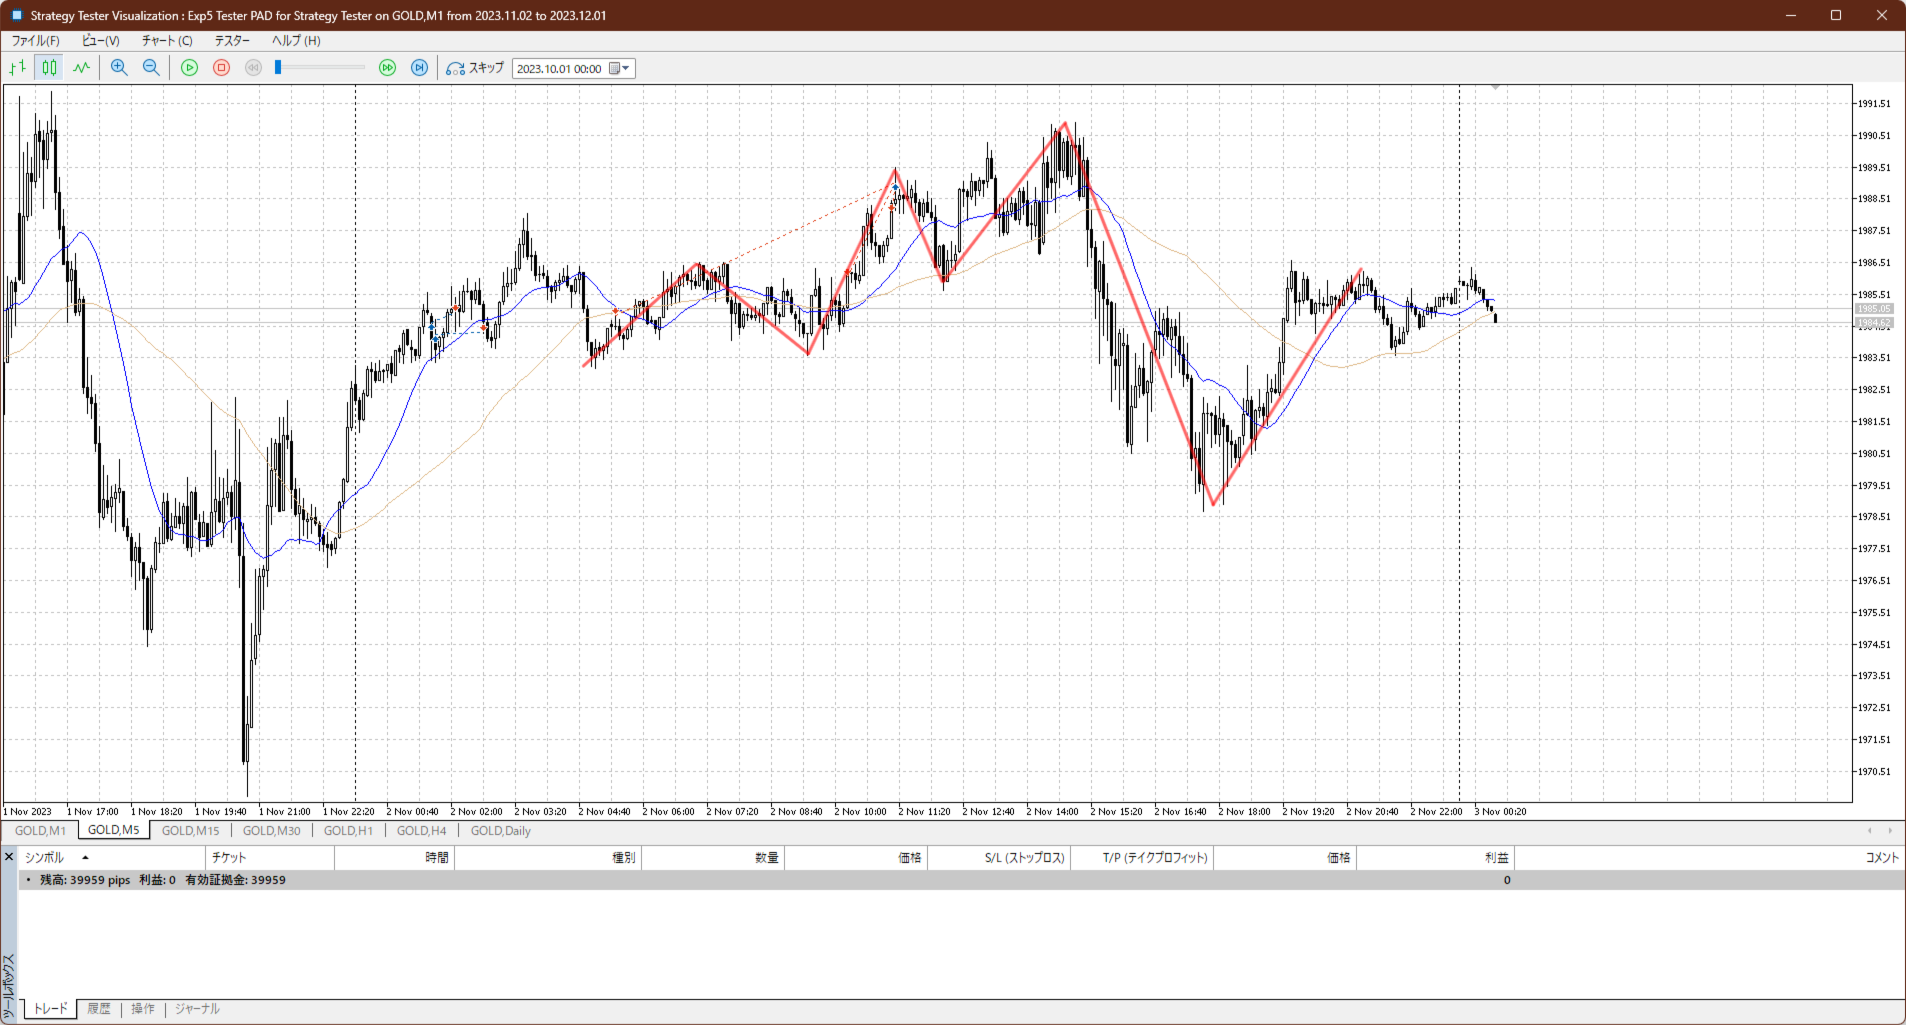Sort by the シンボル column header
Image resolution: width=1906 pixels, height=1025 pixels.
(x=44, y=858)
